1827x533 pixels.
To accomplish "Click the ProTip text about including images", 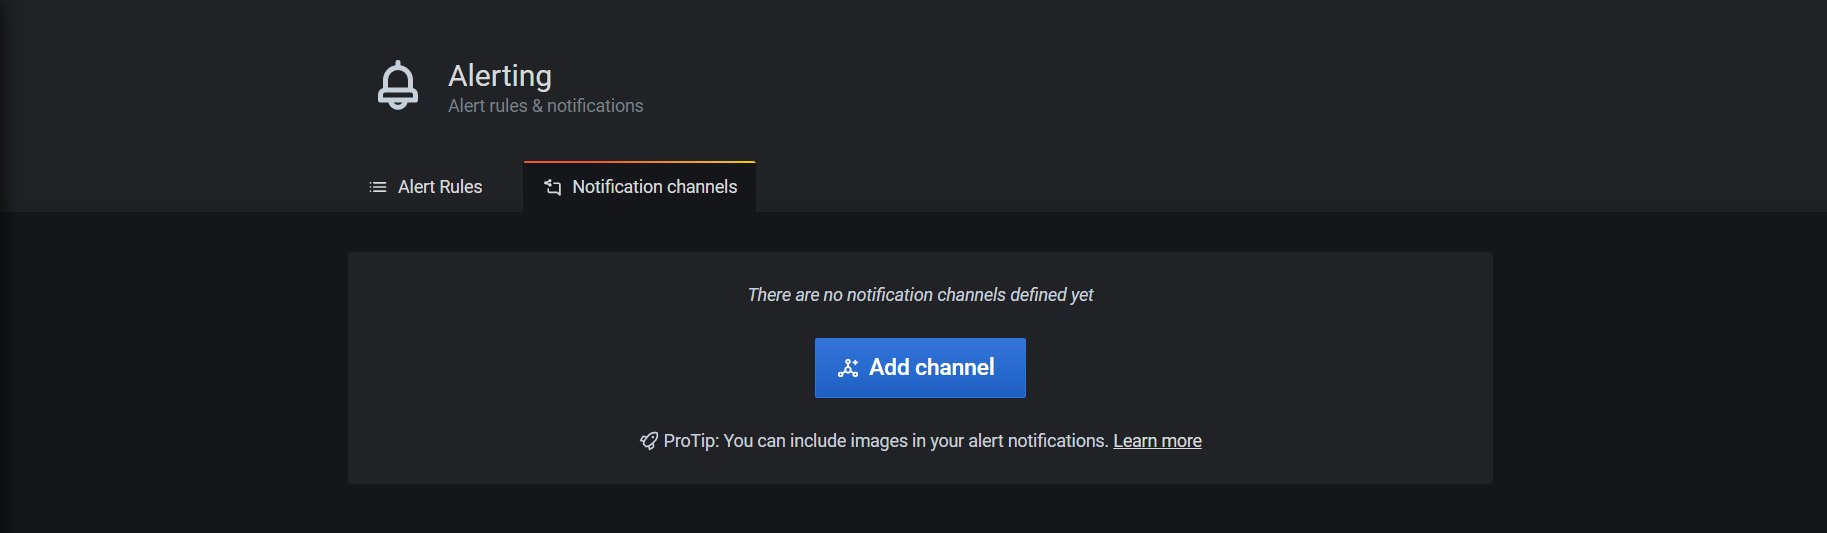I will pyautogui.click(x=915, y=441).
